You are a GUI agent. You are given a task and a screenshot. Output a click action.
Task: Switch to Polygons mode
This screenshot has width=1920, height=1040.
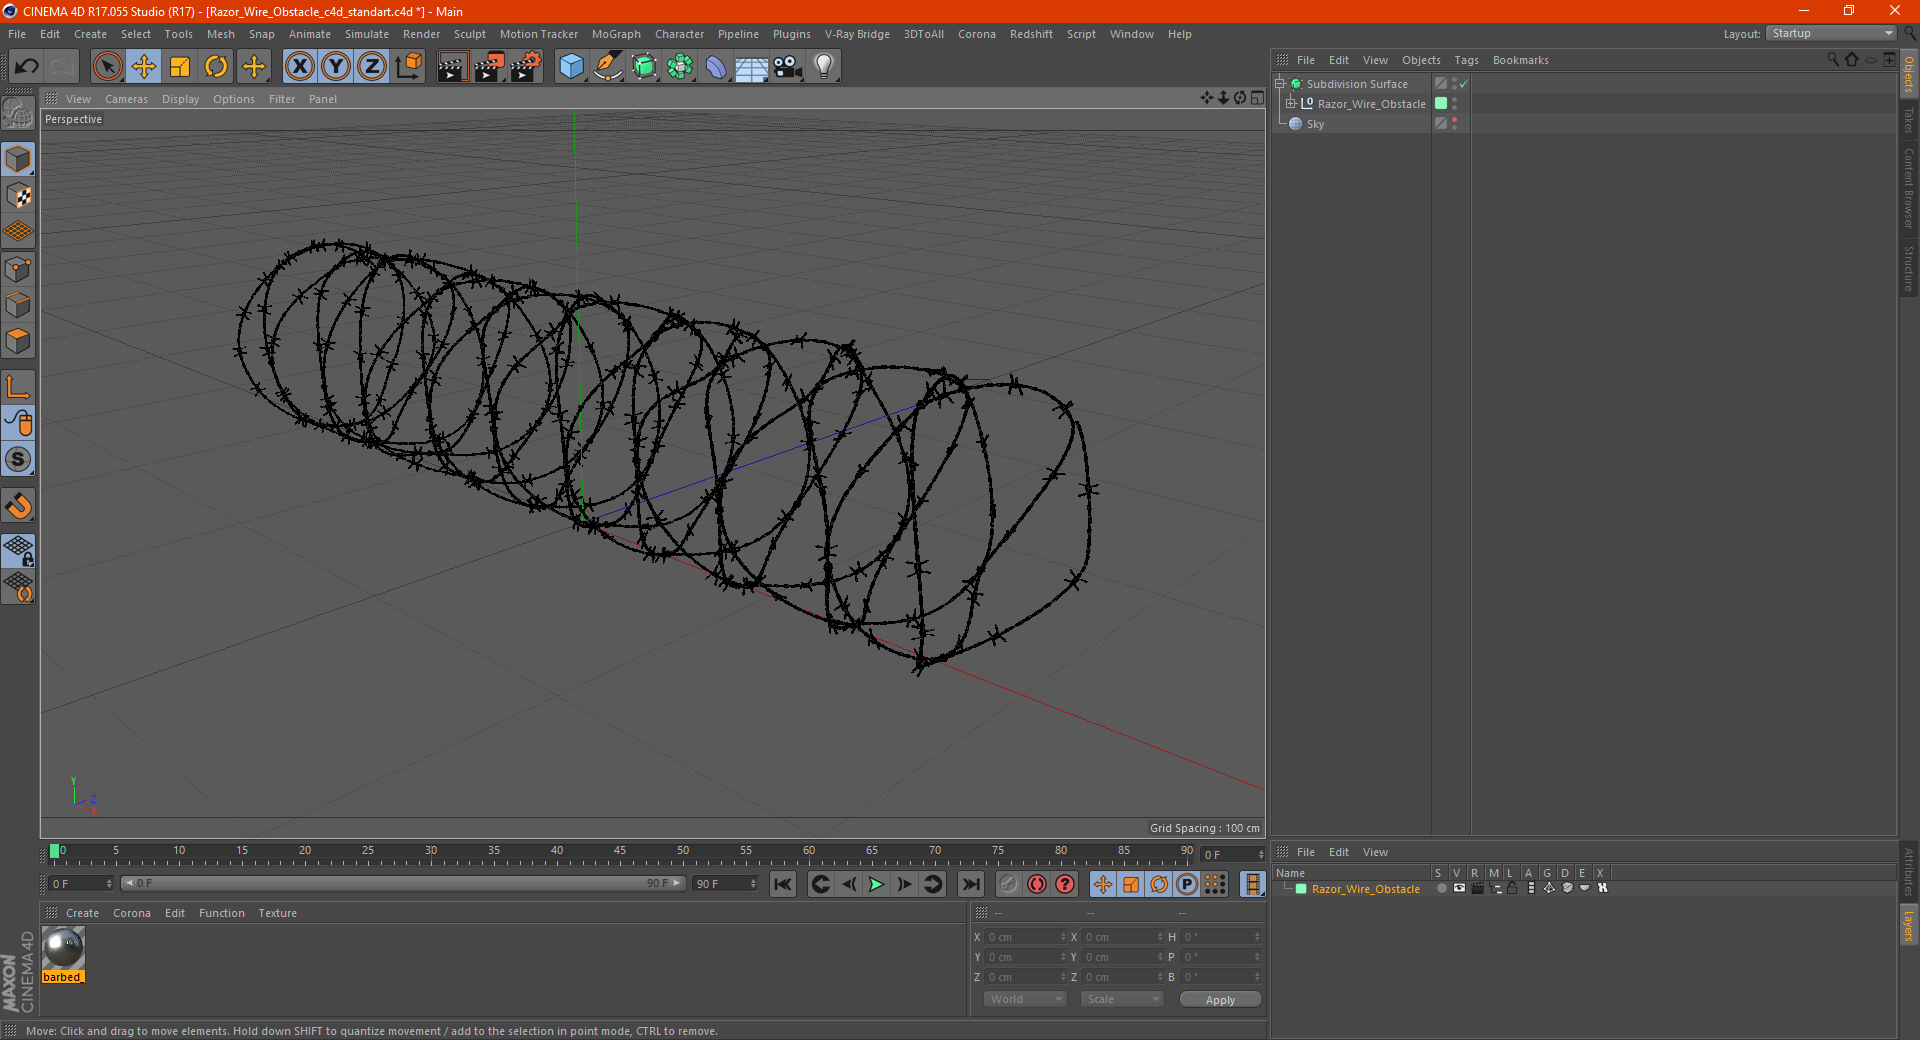pos(18,341)
